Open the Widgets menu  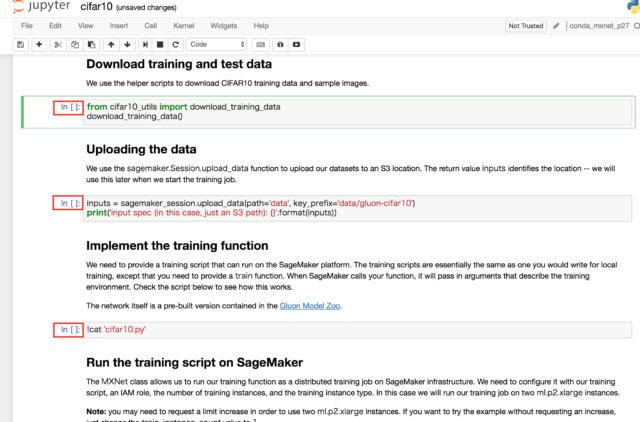(224, 26)
